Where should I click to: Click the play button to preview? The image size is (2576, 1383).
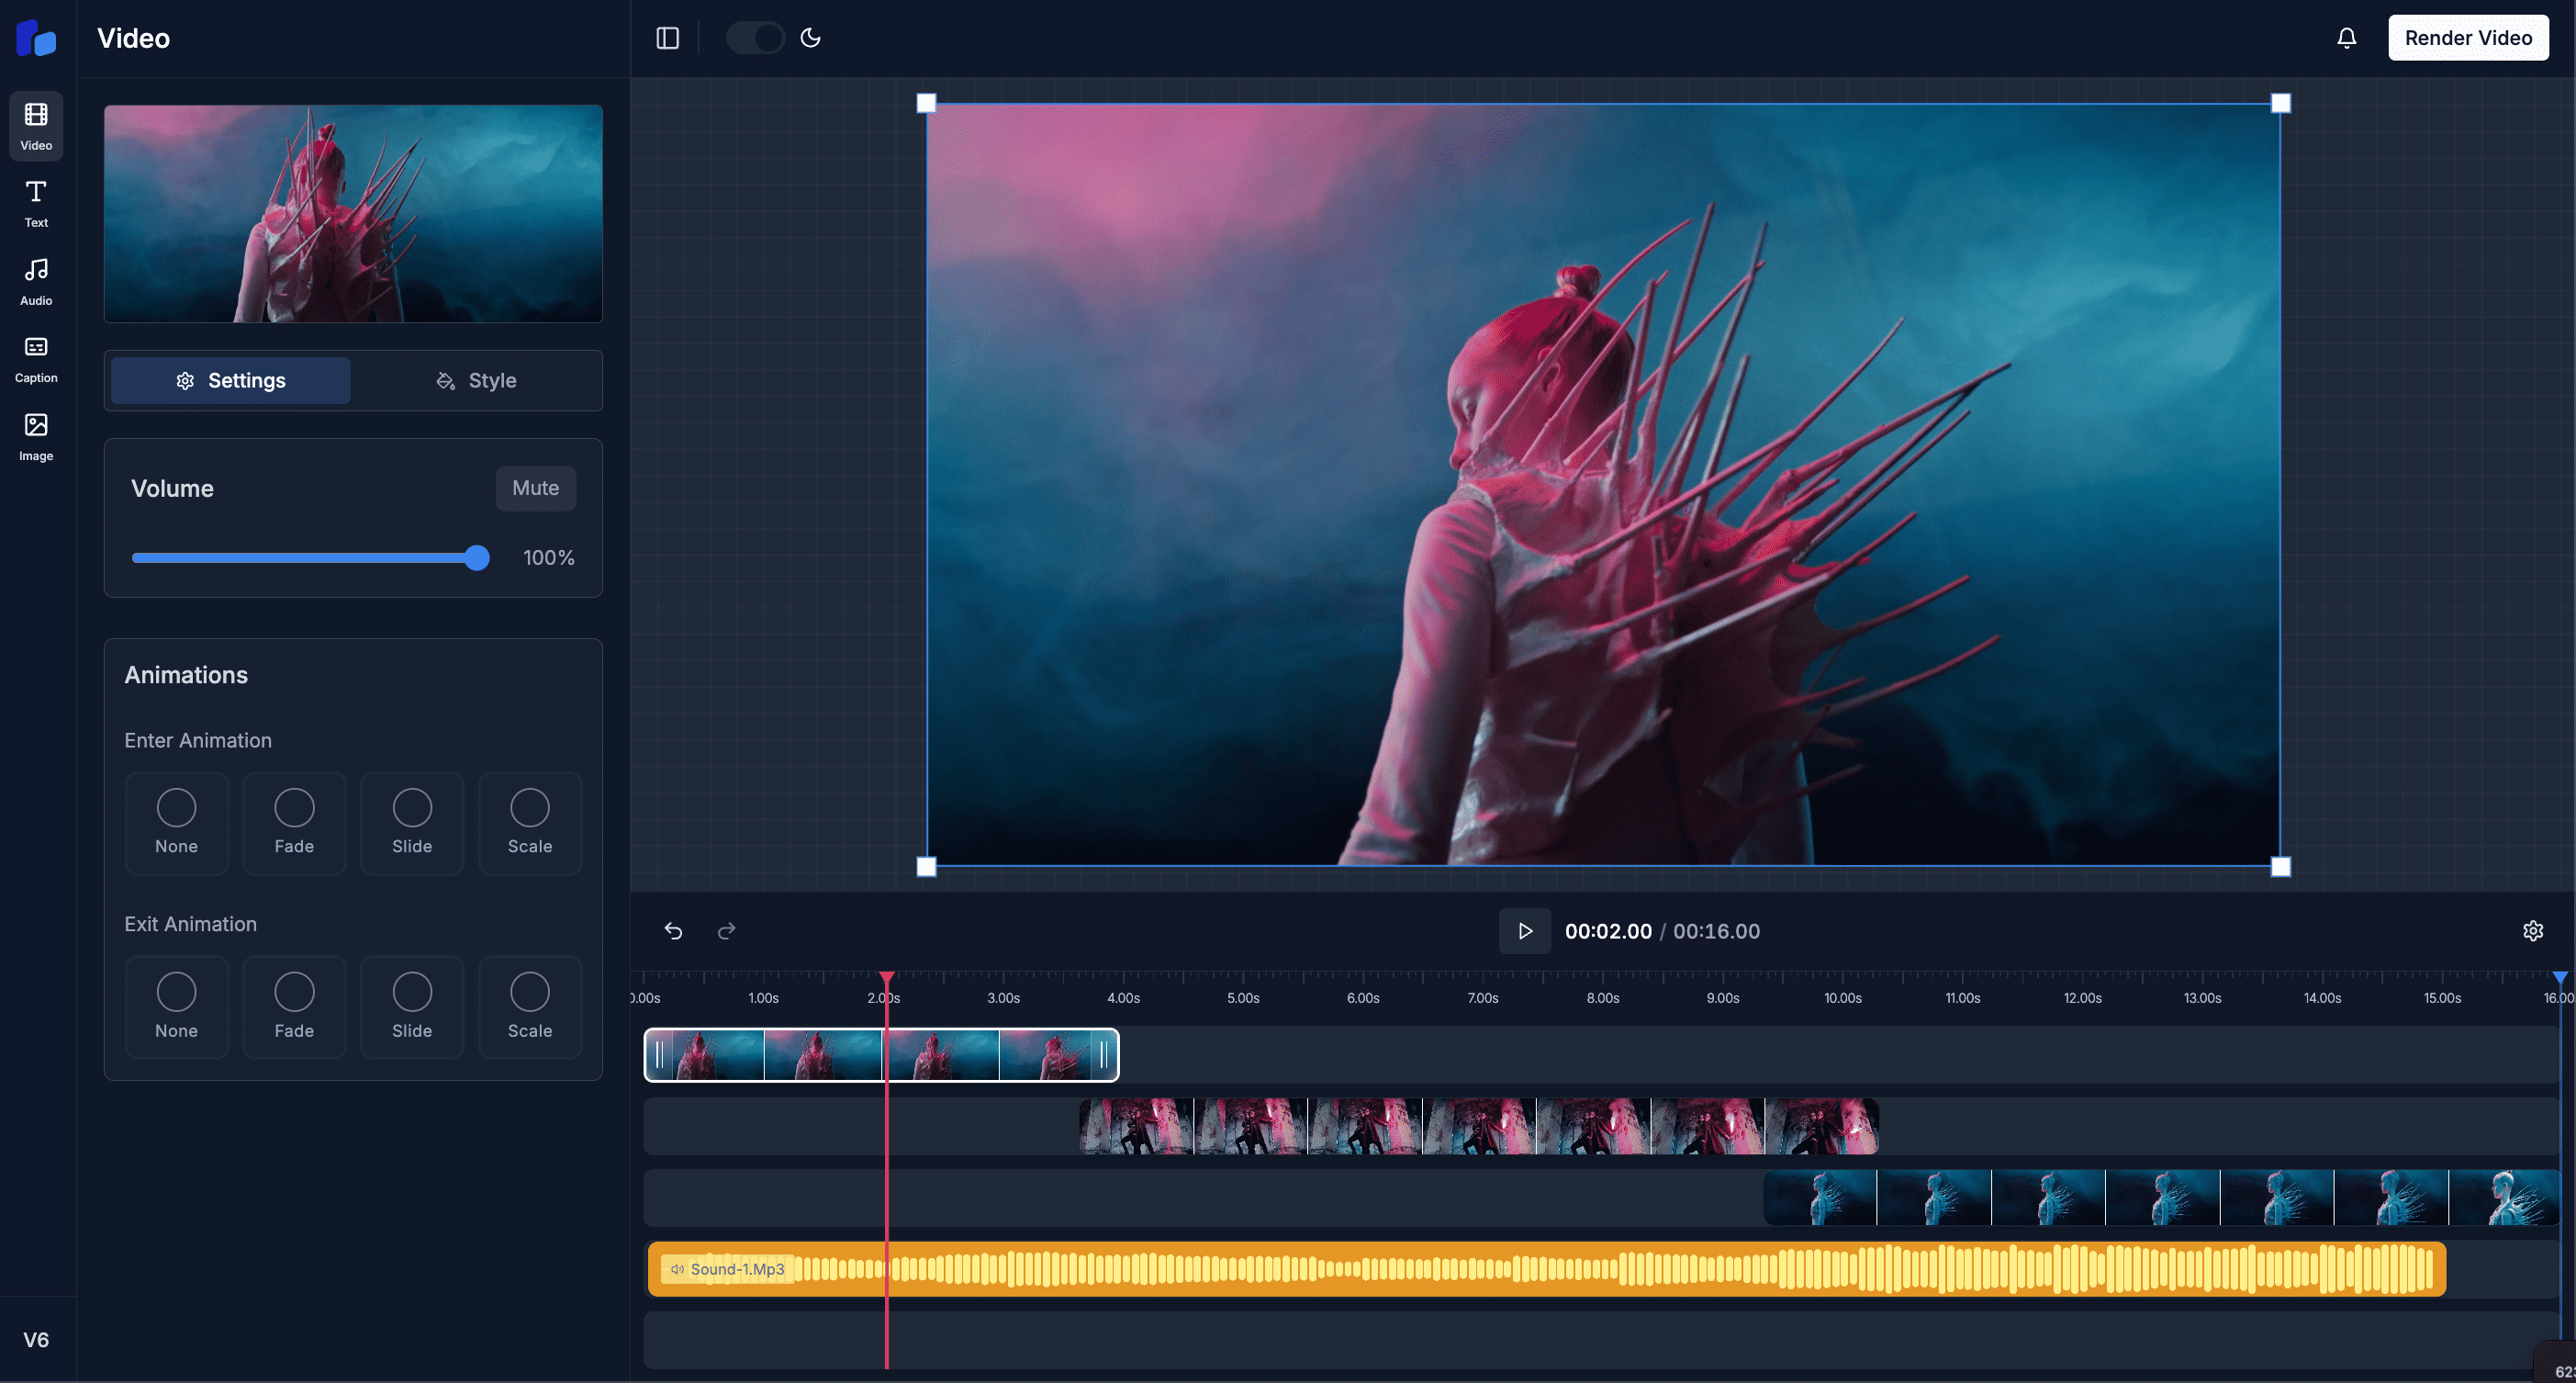coord(1523,932)
